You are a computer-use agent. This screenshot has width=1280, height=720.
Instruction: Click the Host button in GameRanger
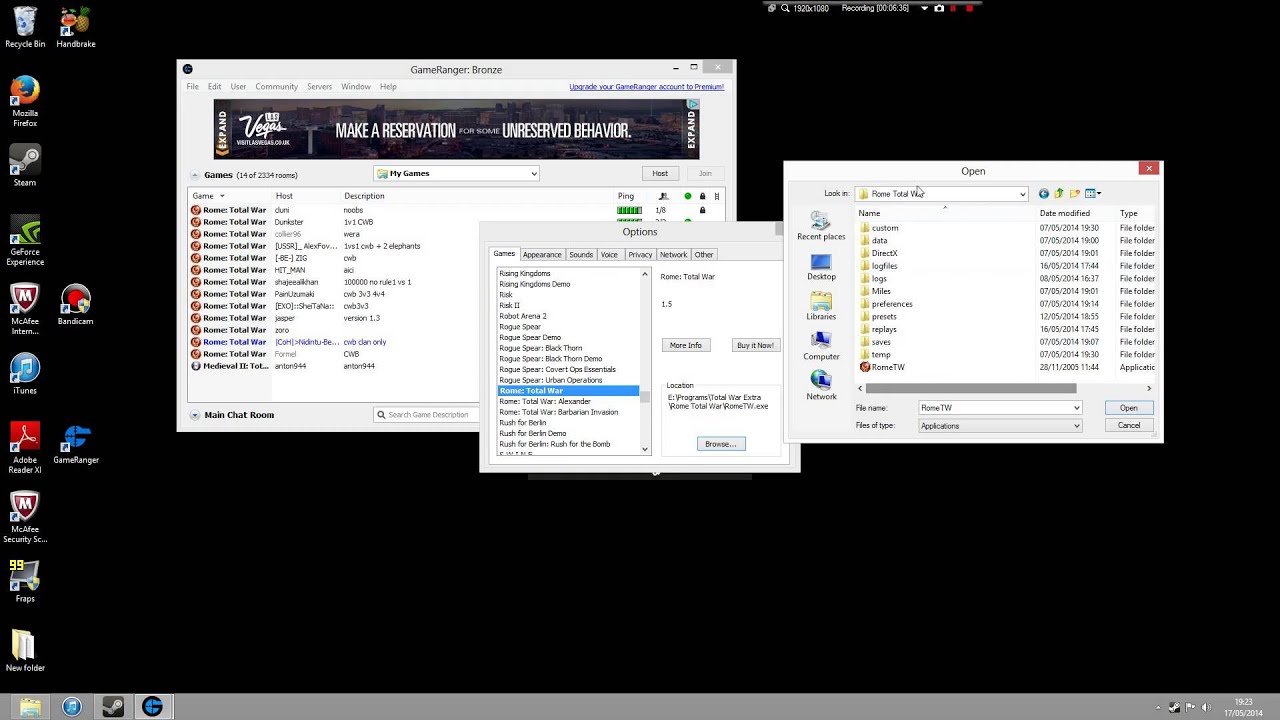pyautogui.click(x=660, y=174)
